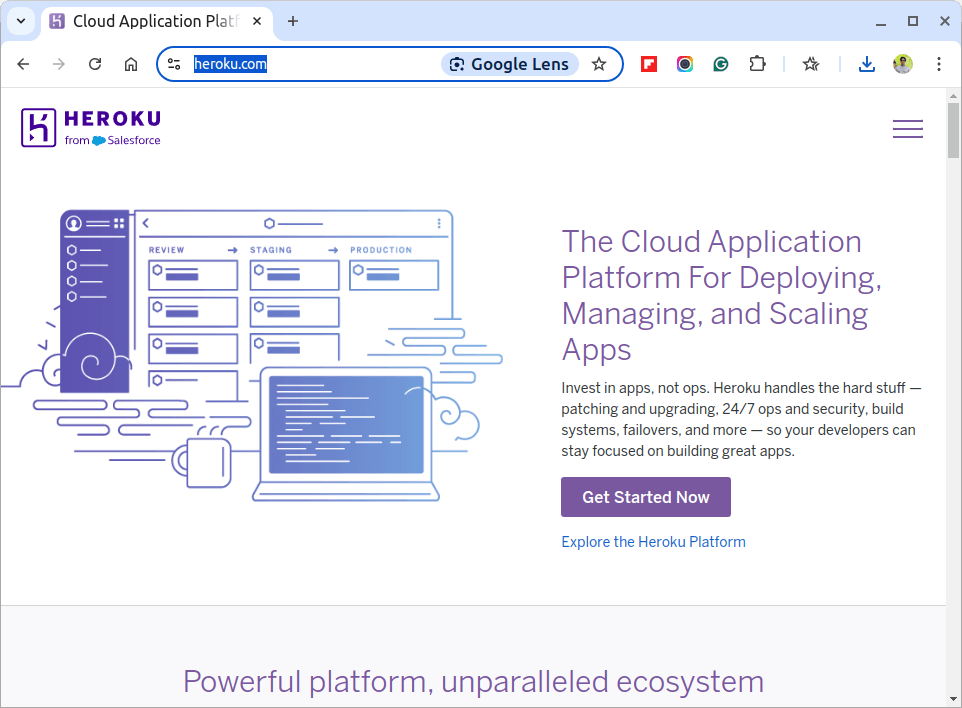Bookmark this page with the star icon
This screenshot has width=962, height=708.
tap(599, 64)
